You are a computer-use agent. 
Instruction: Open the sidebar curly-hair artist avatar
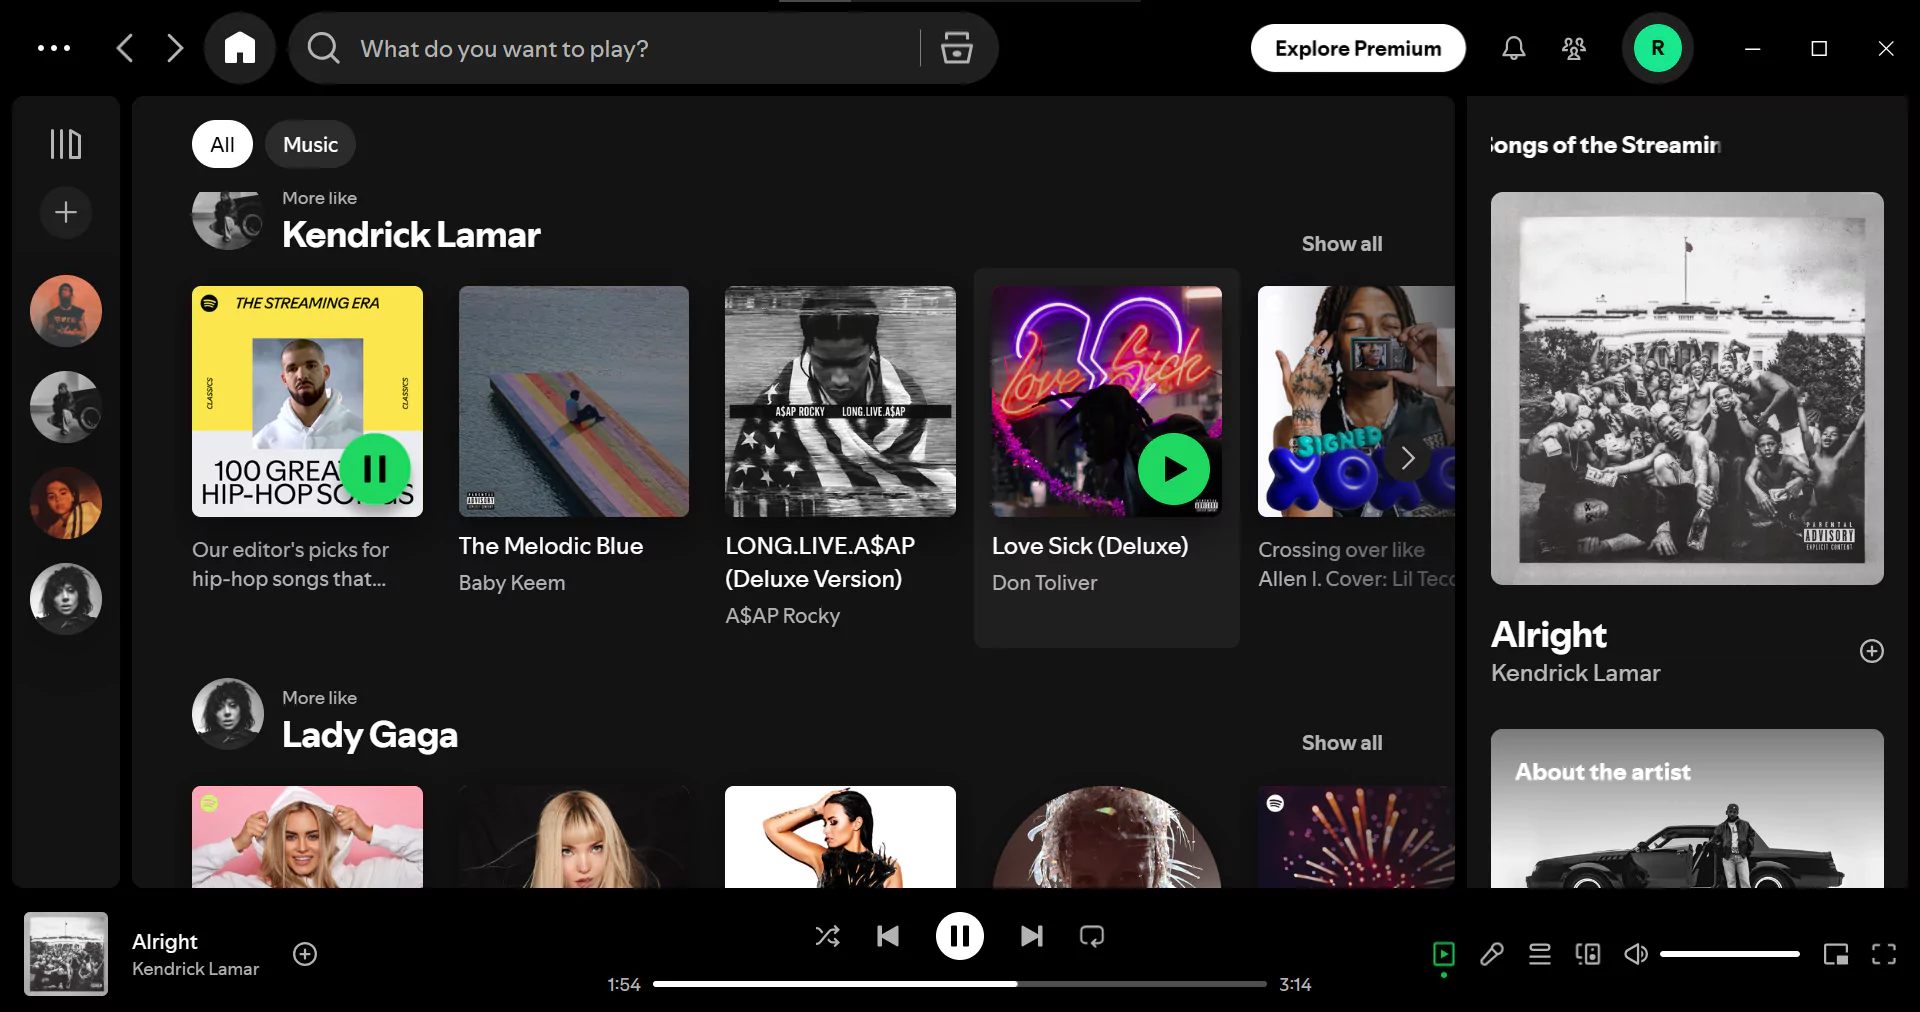[x=66, y=599]
